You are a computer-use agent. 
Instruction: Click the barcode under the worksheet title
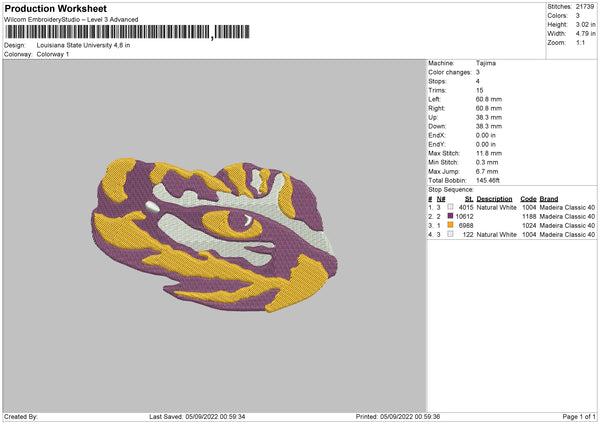(x=127, y=32)
